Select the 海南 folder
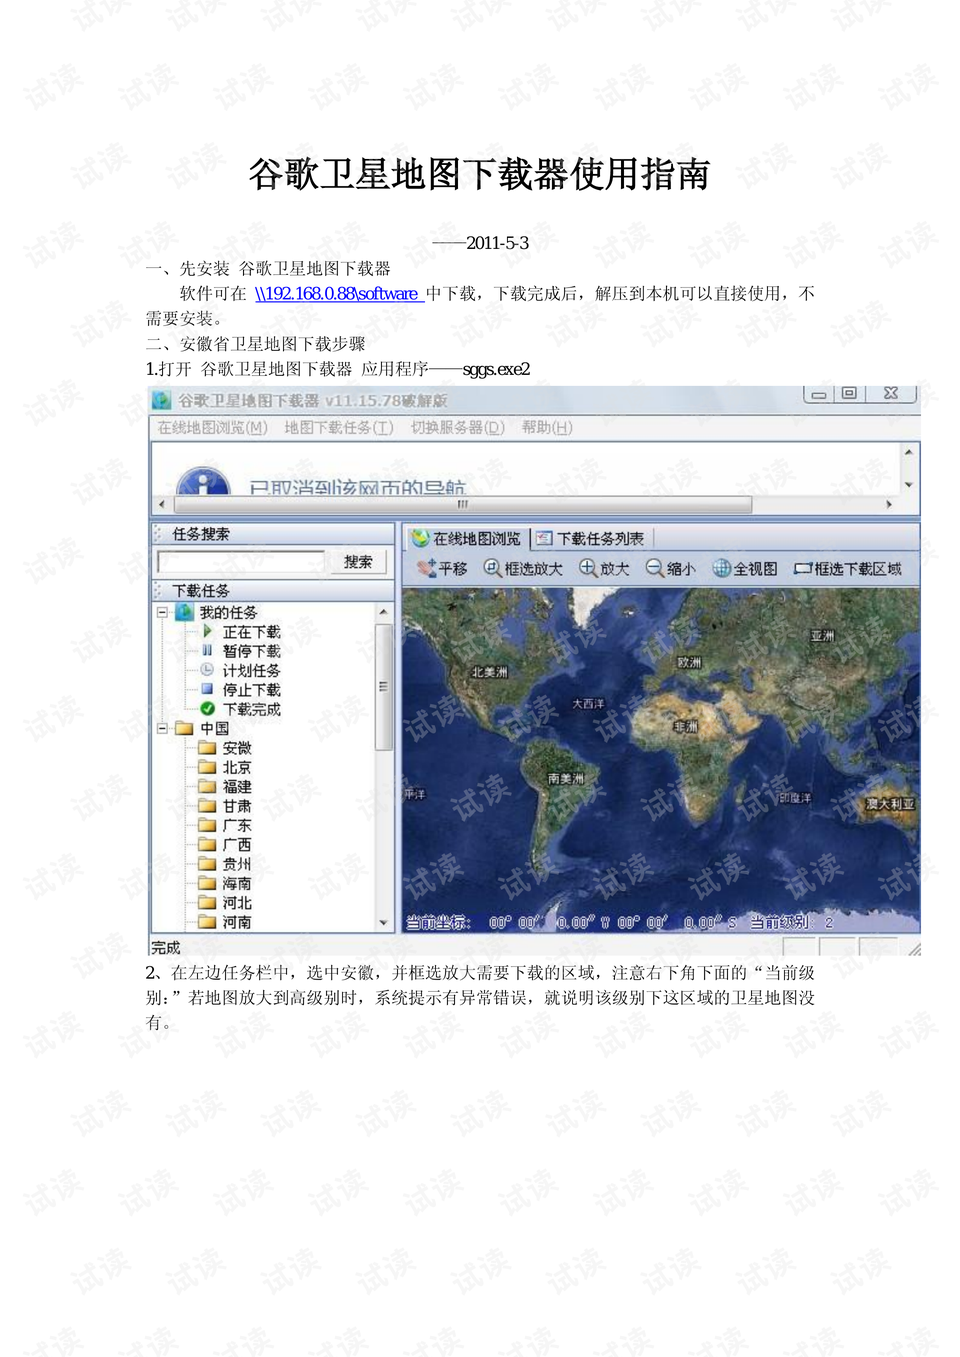 (x=225, y=884)
